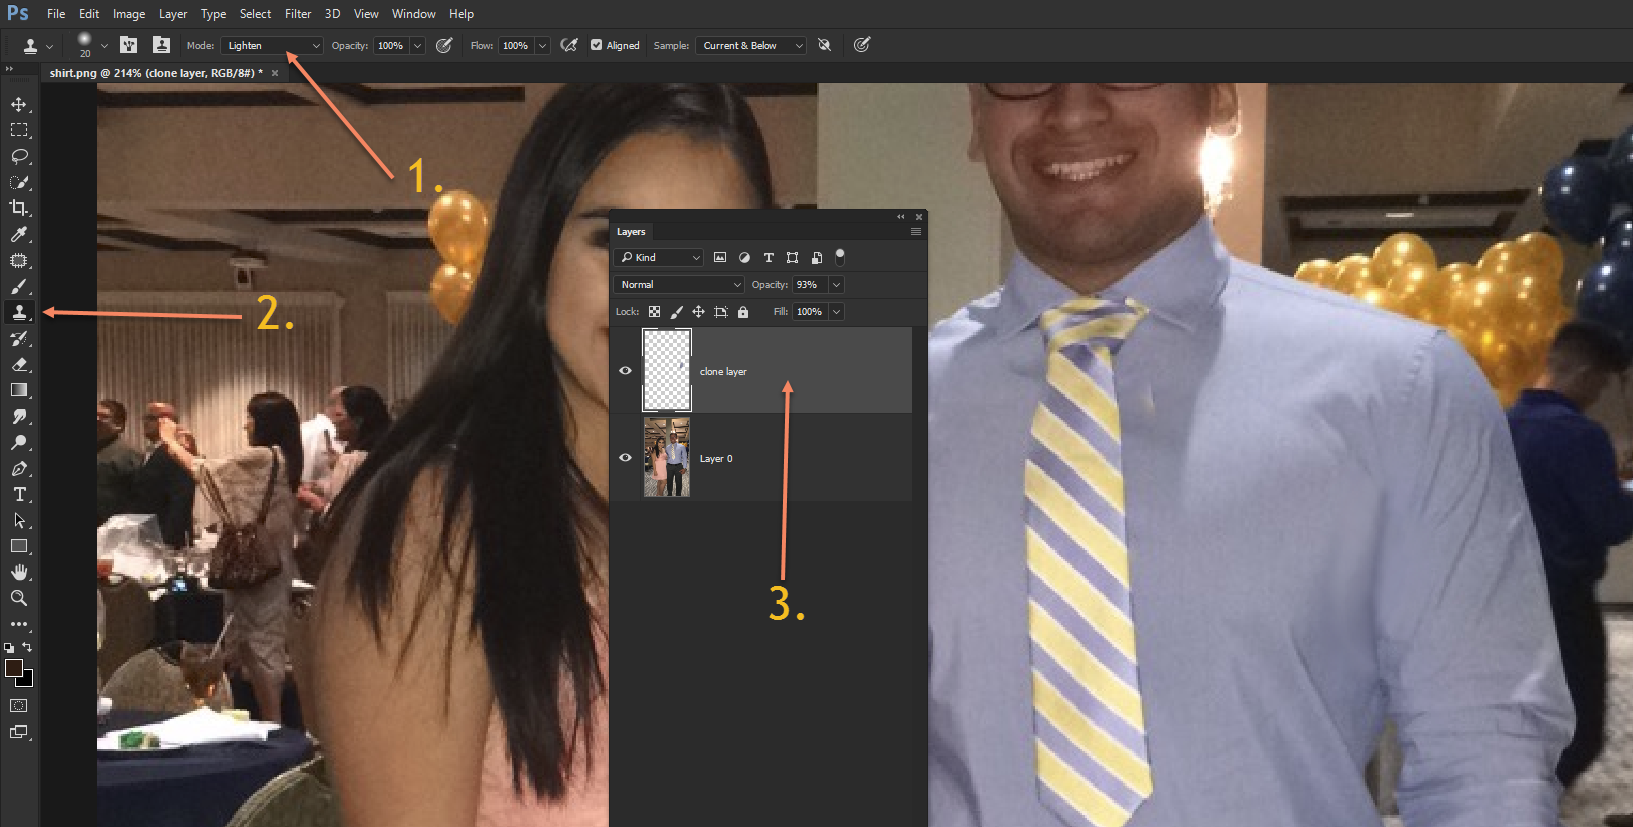Image resolution: width=1633 pixels, height=827 pixels.
Task: Open the Layer menu
Action: click(x=173, y=14)
